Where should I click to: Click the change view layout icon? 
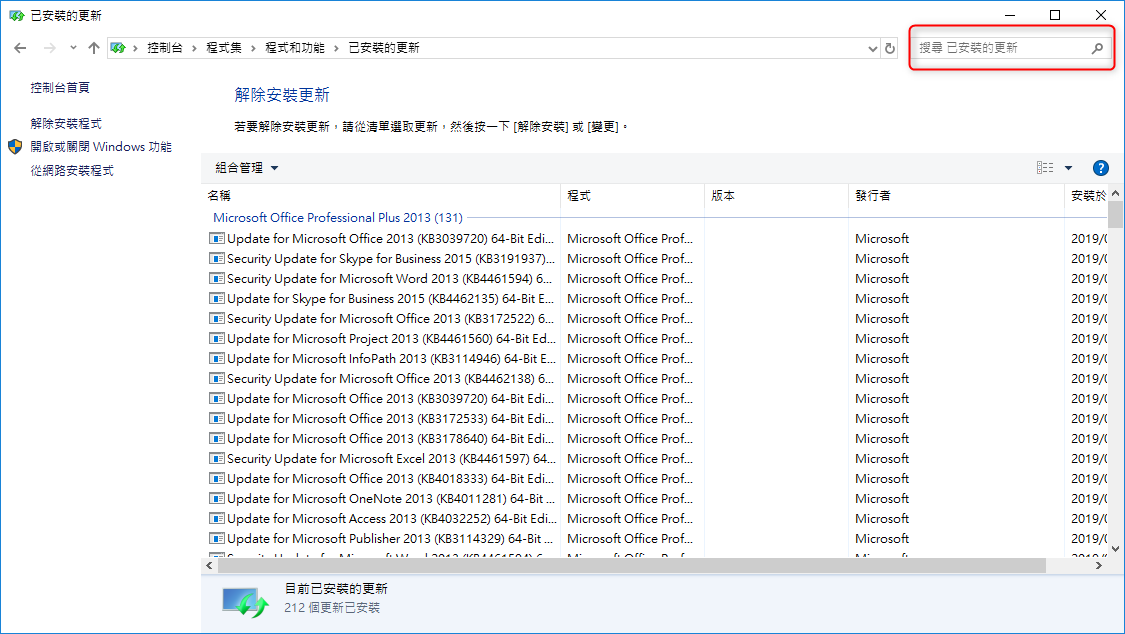[1045, 168]
